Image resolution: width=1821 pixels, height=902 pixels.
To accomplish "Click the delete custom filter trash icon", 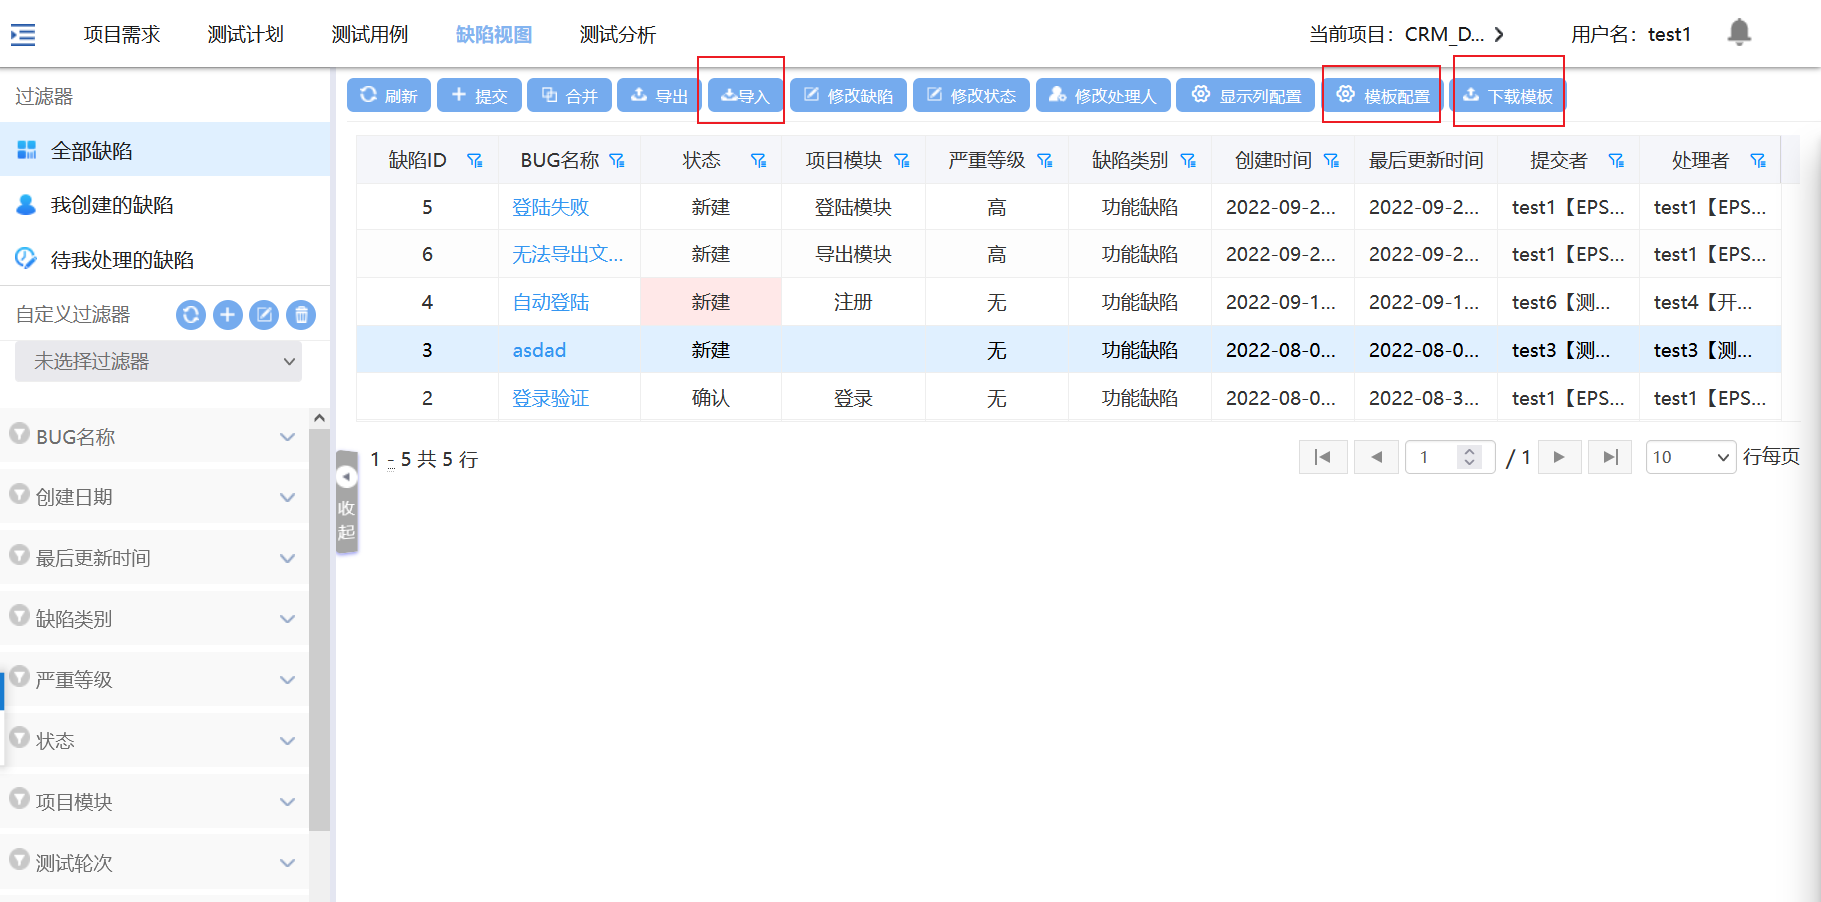I will point(301,315).
